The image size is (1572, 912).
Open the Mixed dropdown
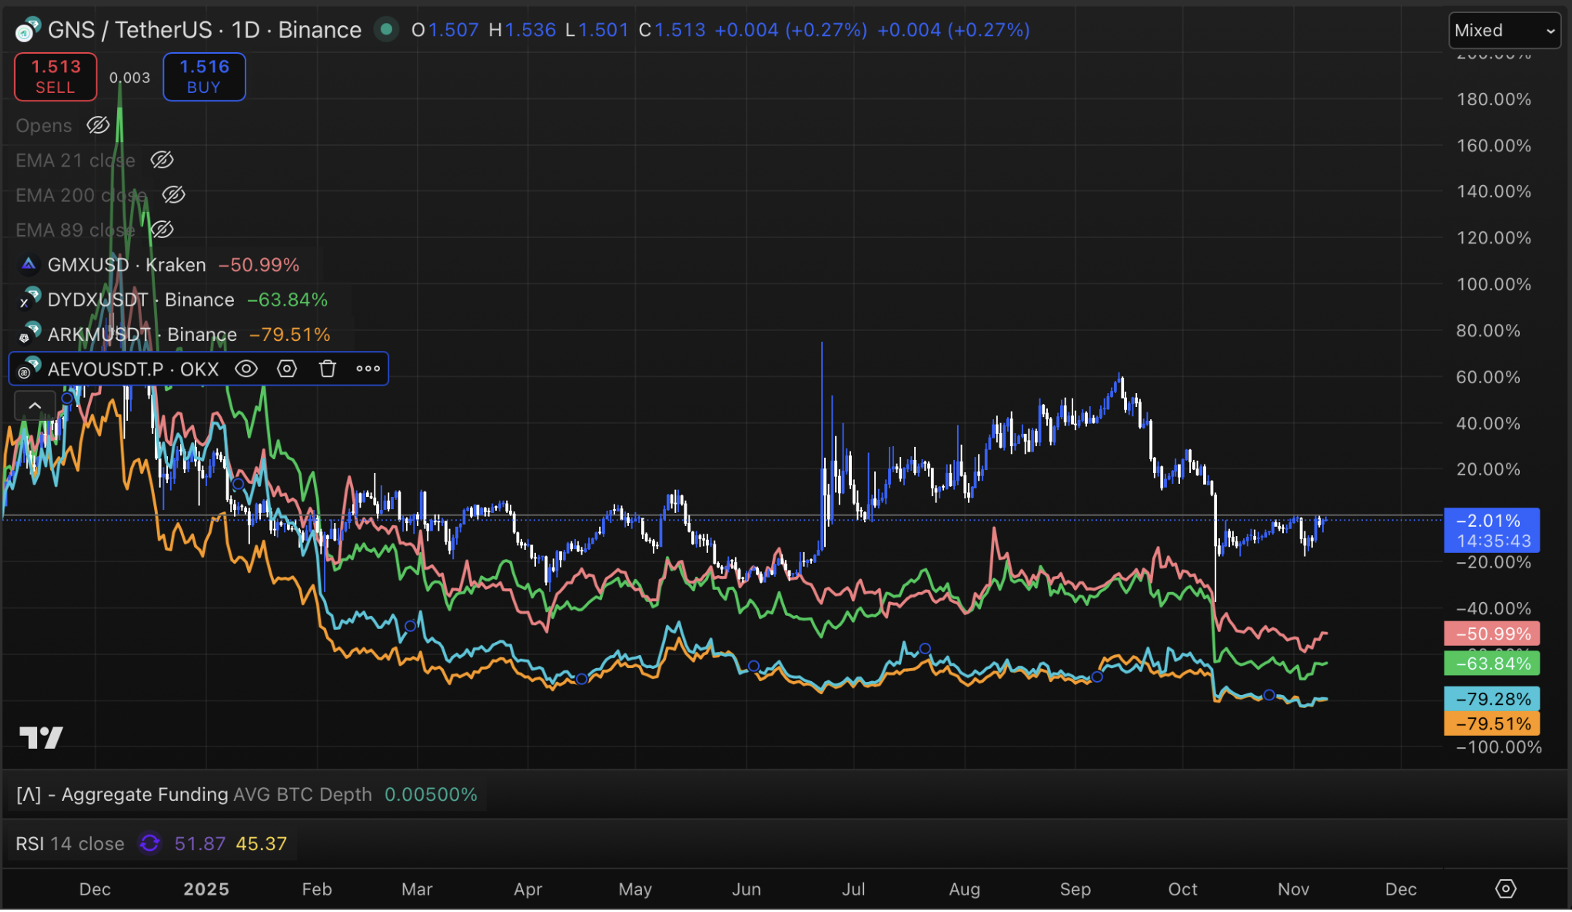pyautogui.click(x=1504, y=31)
